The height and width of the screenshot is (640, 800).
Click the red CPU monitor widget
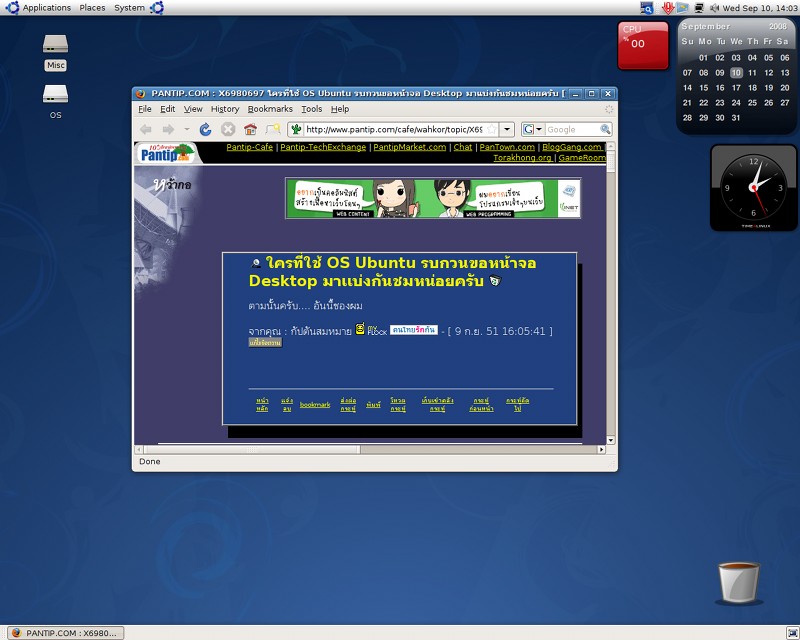643,45
